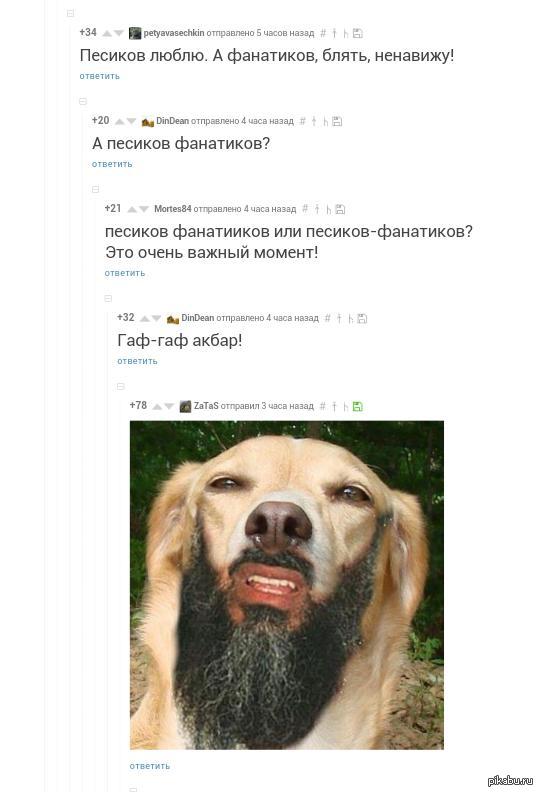Click the green save icon on ZaTaS's comment
Screen dimensions: 538x792
point(358,406)
